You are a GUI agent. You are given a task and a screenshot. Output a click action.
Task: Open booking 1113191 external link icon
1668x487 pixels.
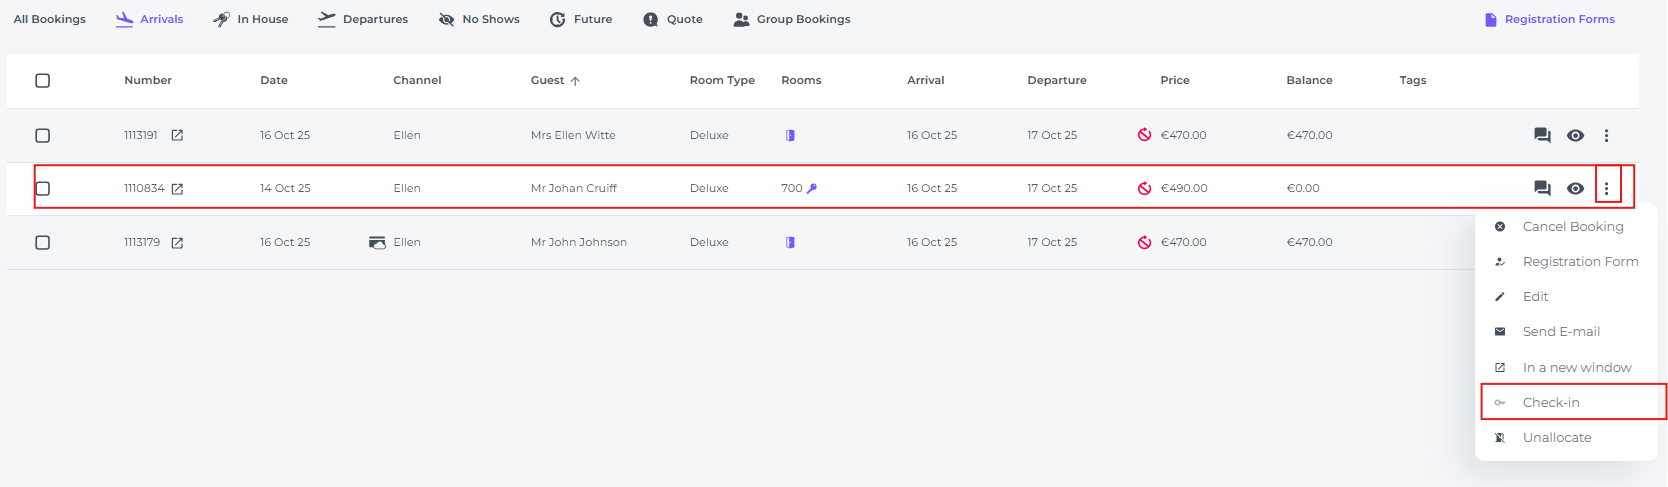[177, 135]
